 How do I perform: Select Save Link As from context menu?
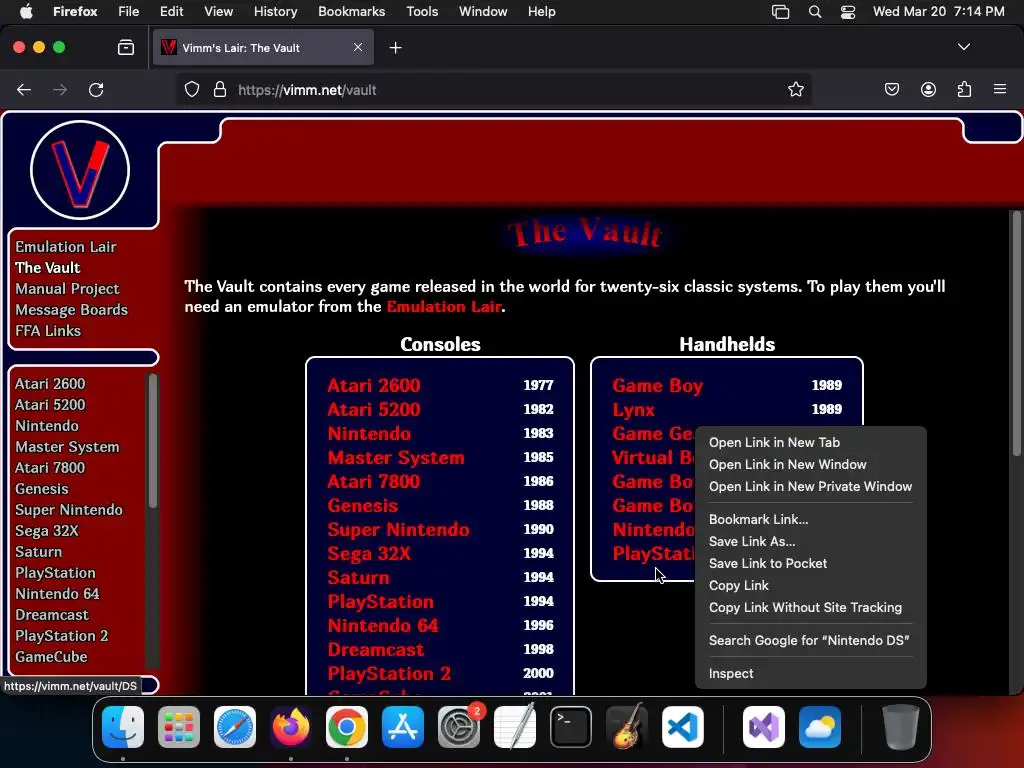[752, 541]
